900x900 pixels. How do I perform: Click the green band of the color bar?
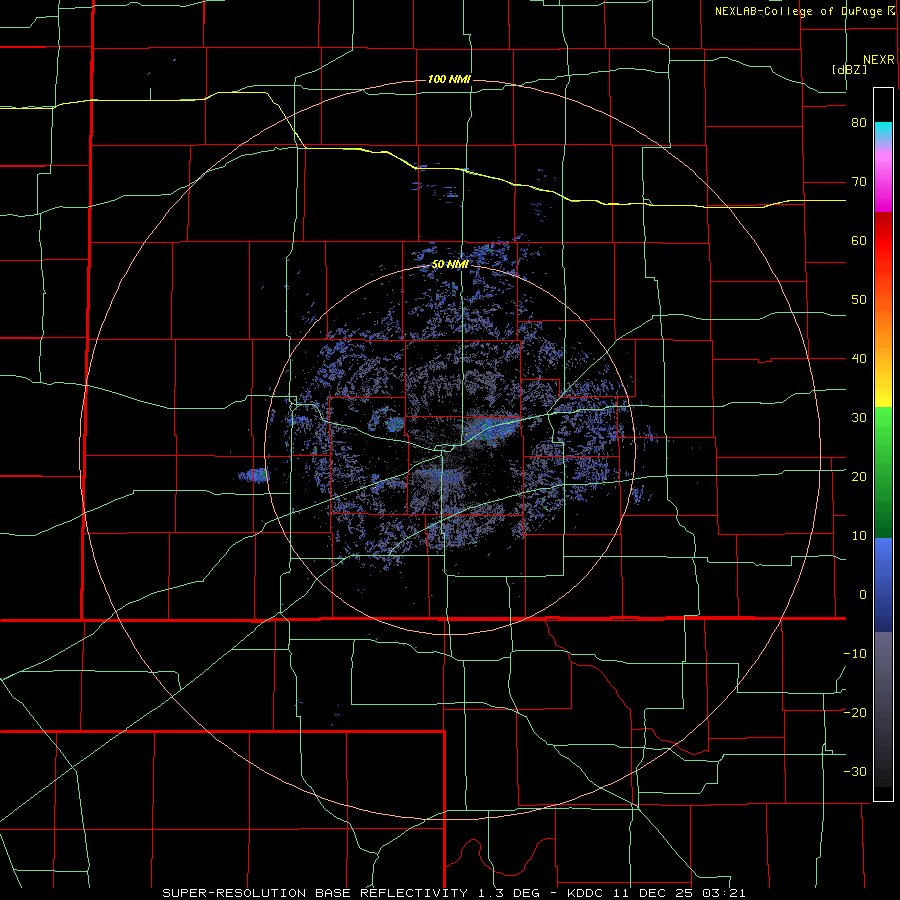click(883, 472)
